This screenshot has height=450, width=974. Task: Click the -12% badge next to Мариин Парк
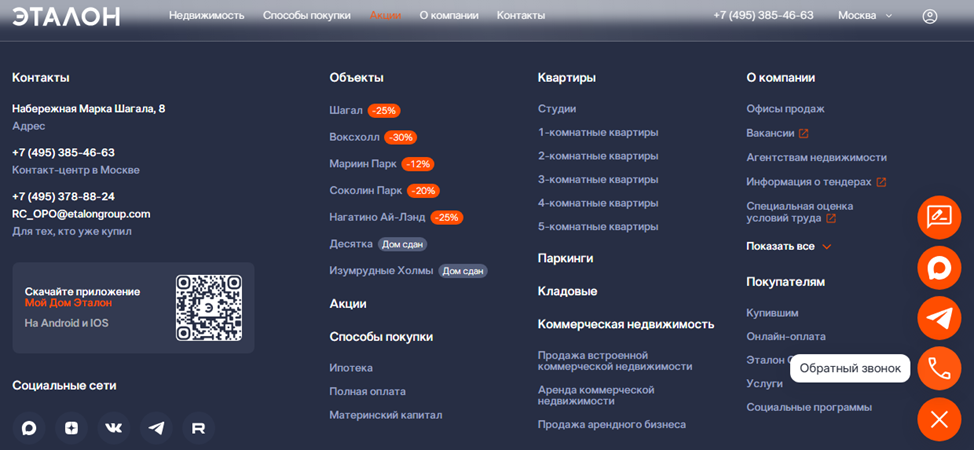(418, 164)
